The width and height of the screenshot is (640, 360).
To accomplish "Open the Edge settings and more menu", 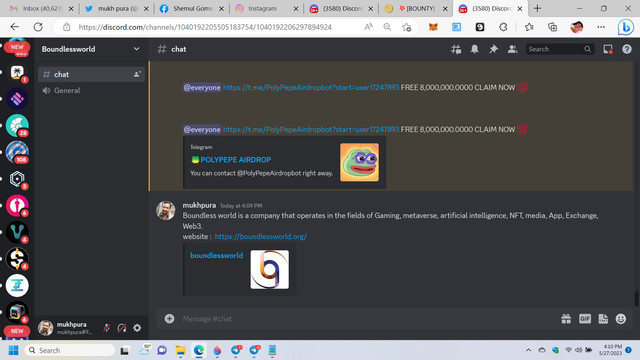I will tap(601, 27).
